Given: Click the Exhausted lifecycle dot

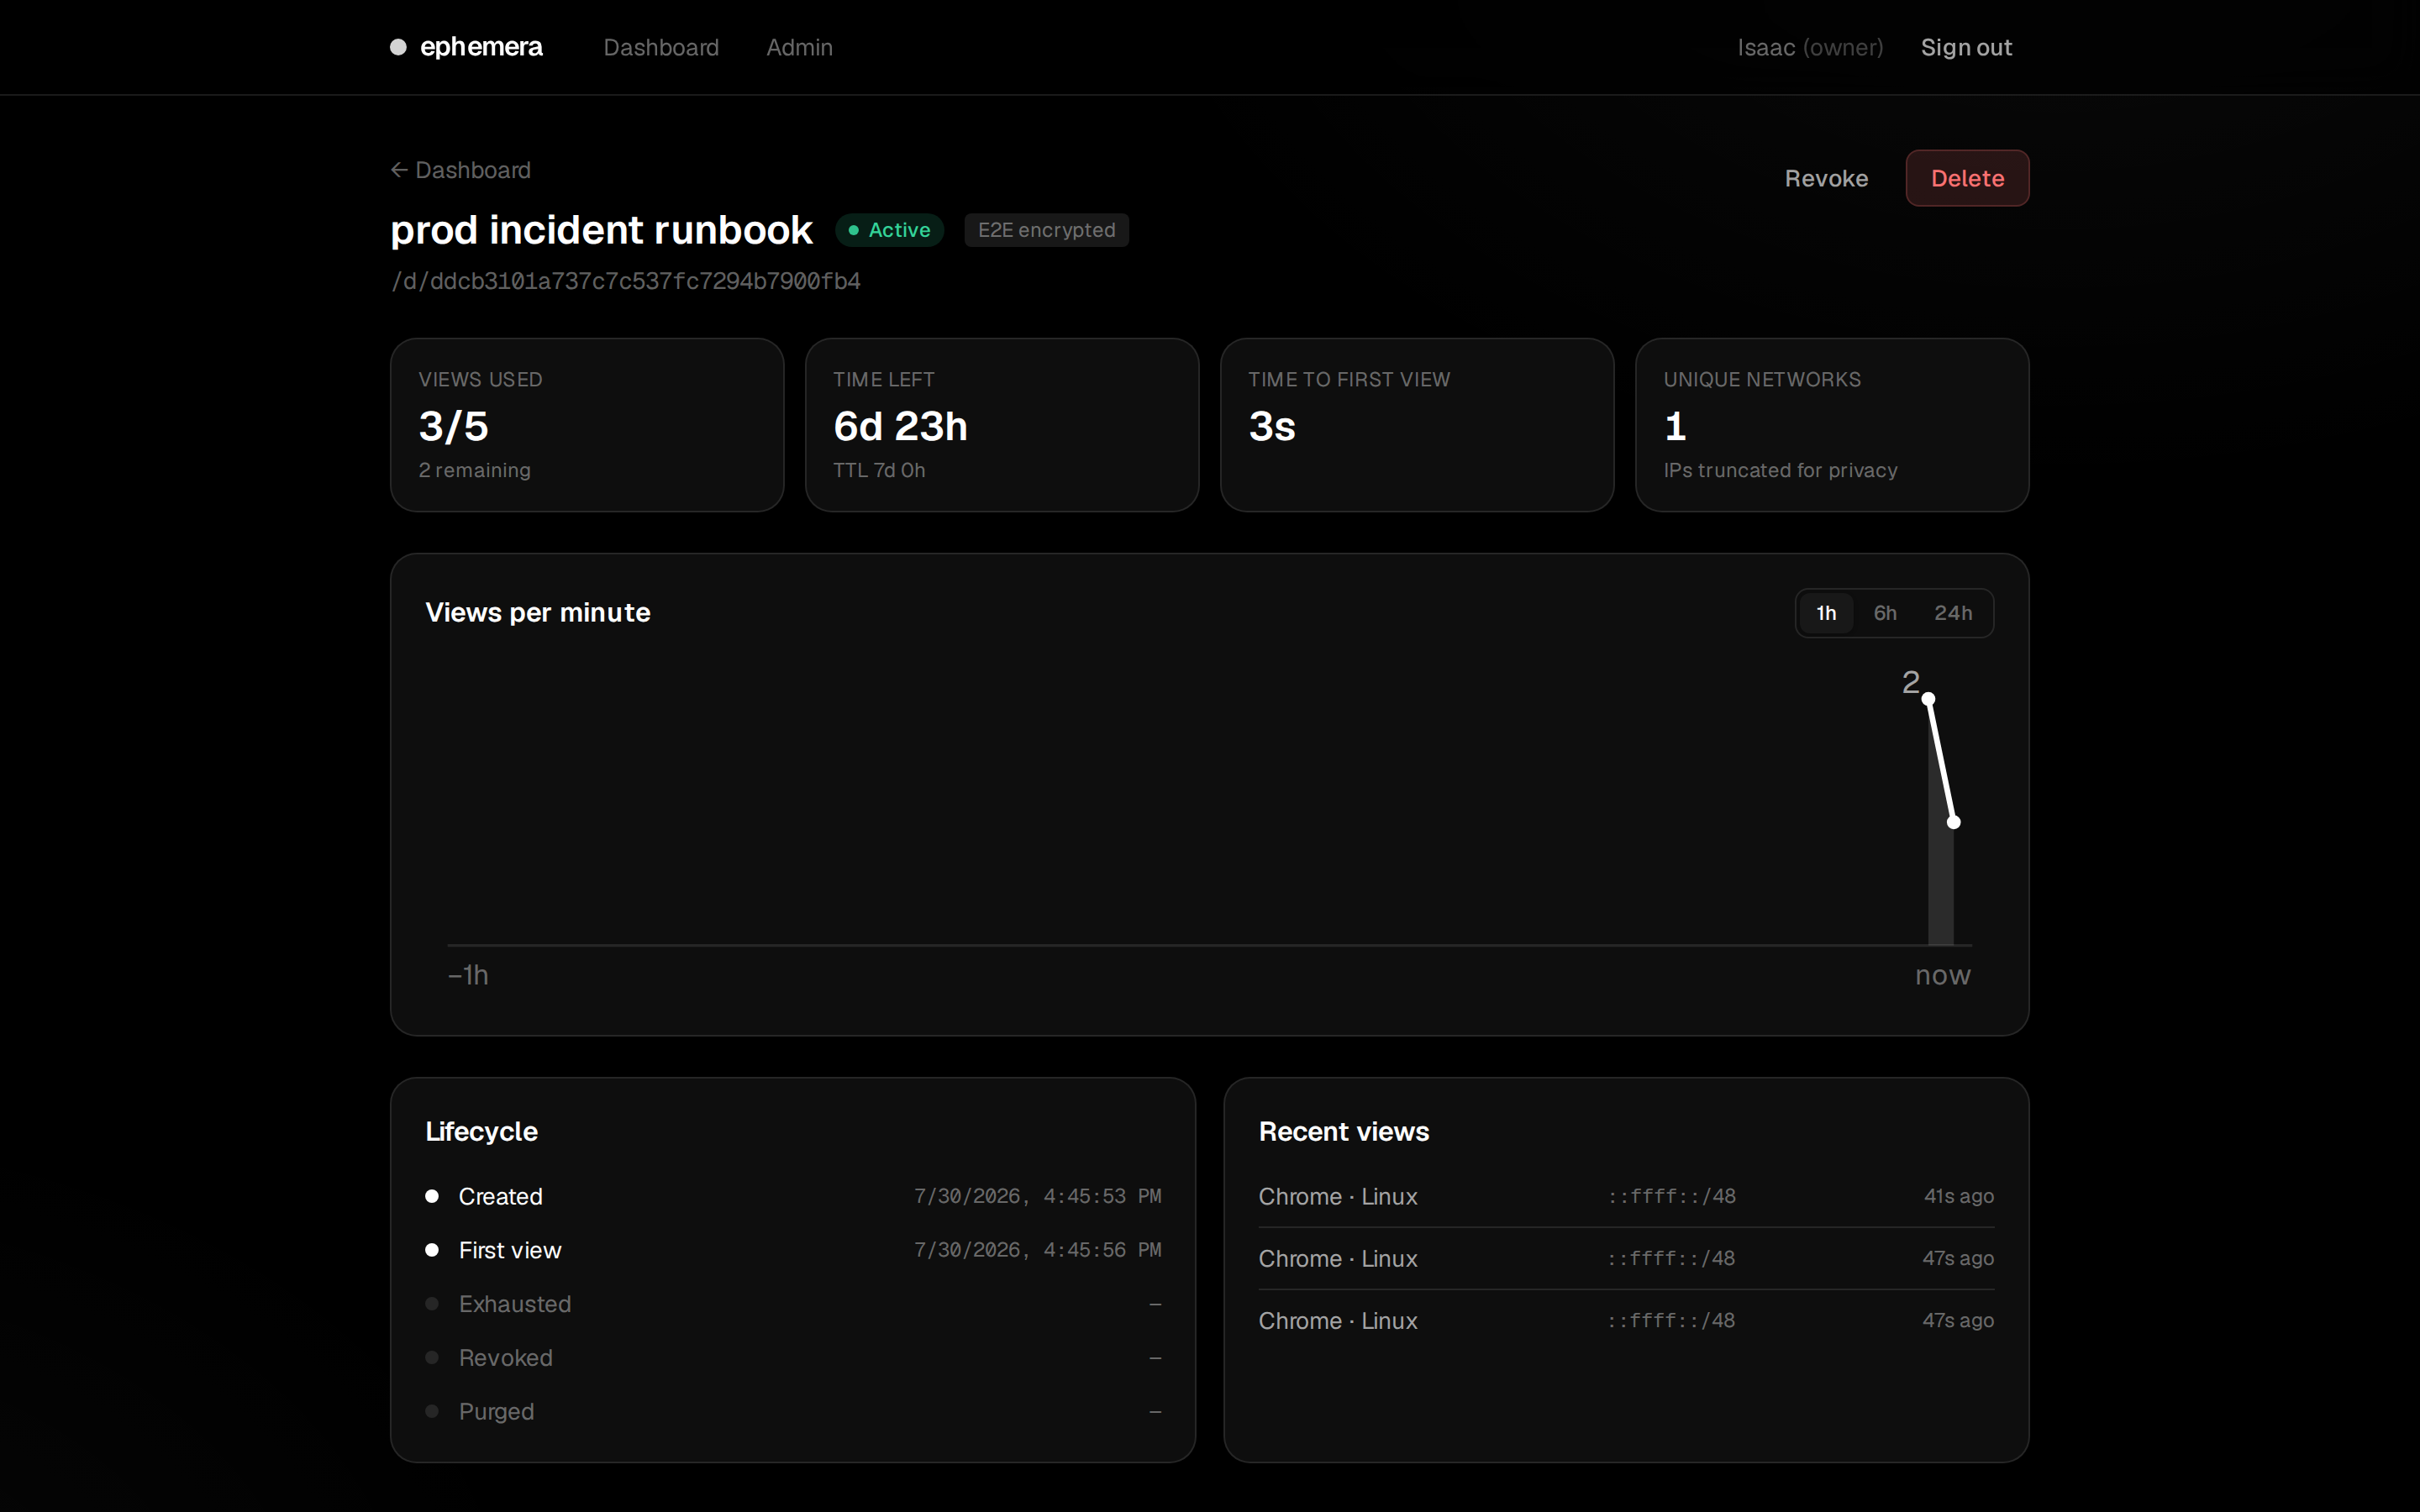Looking at the screenshot, I should click(432, 1304).
